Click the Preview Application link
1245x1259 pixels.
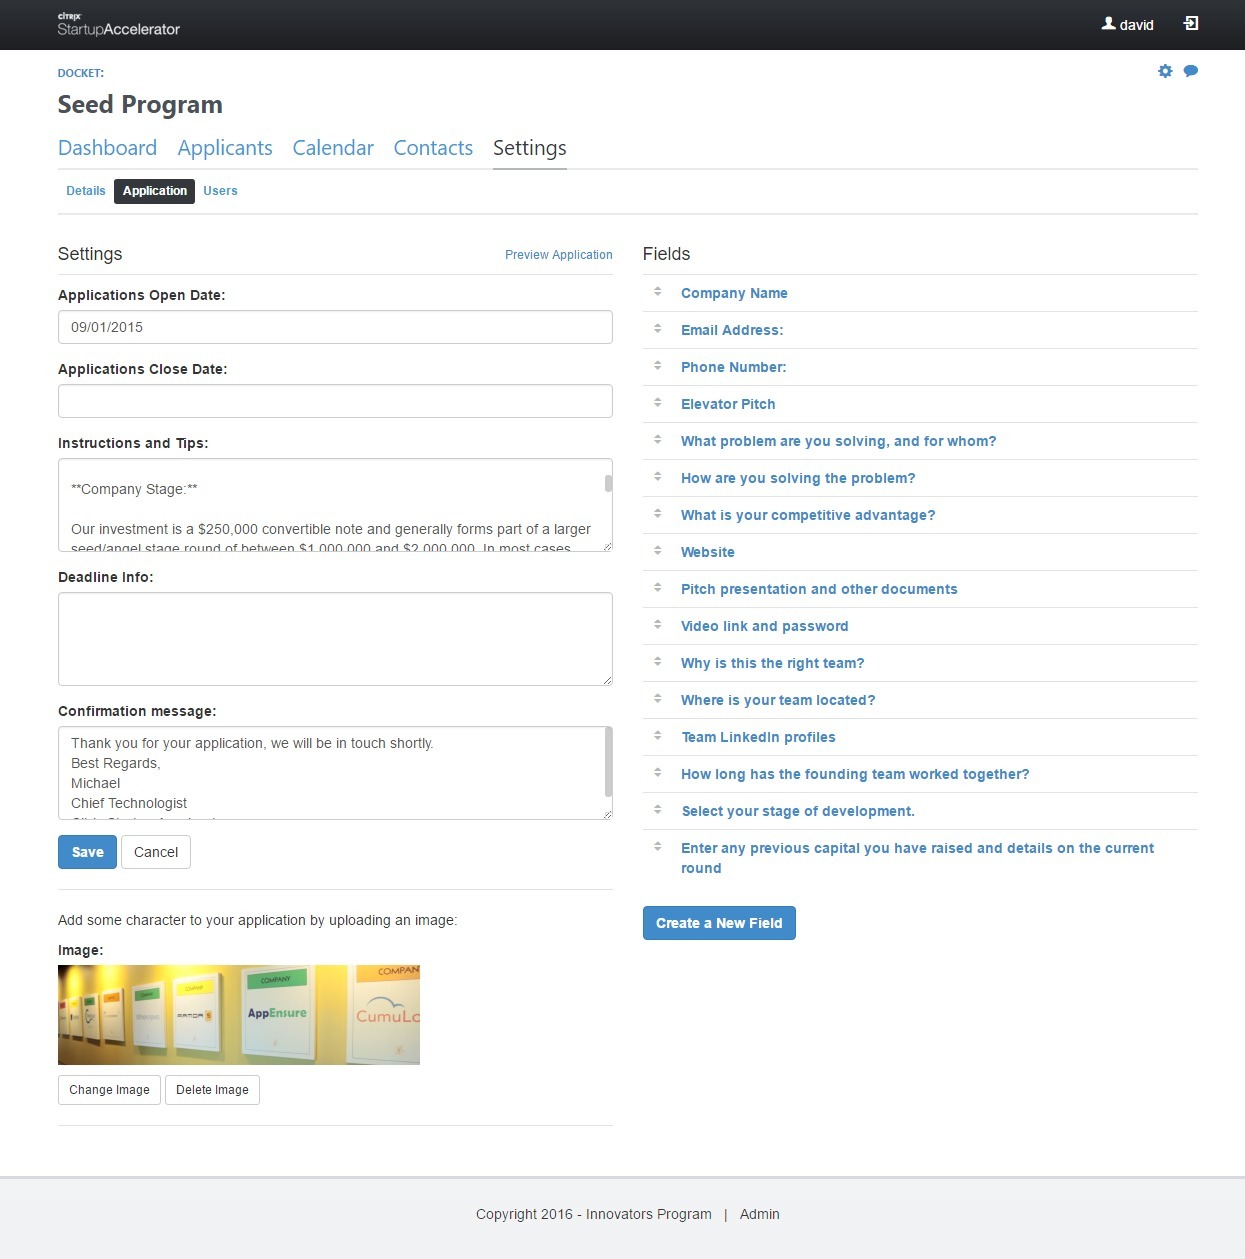(x=559, y=255)
